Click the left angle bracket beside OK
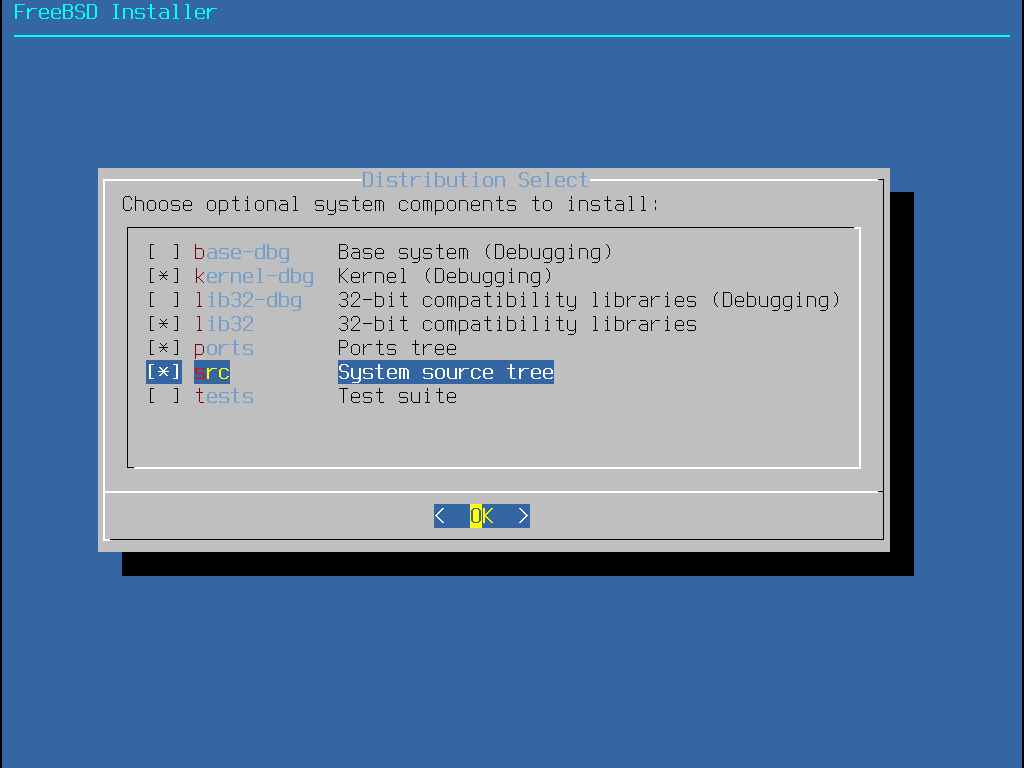Viewport: 1024px width, 768px height. click(x=440, y=516)
